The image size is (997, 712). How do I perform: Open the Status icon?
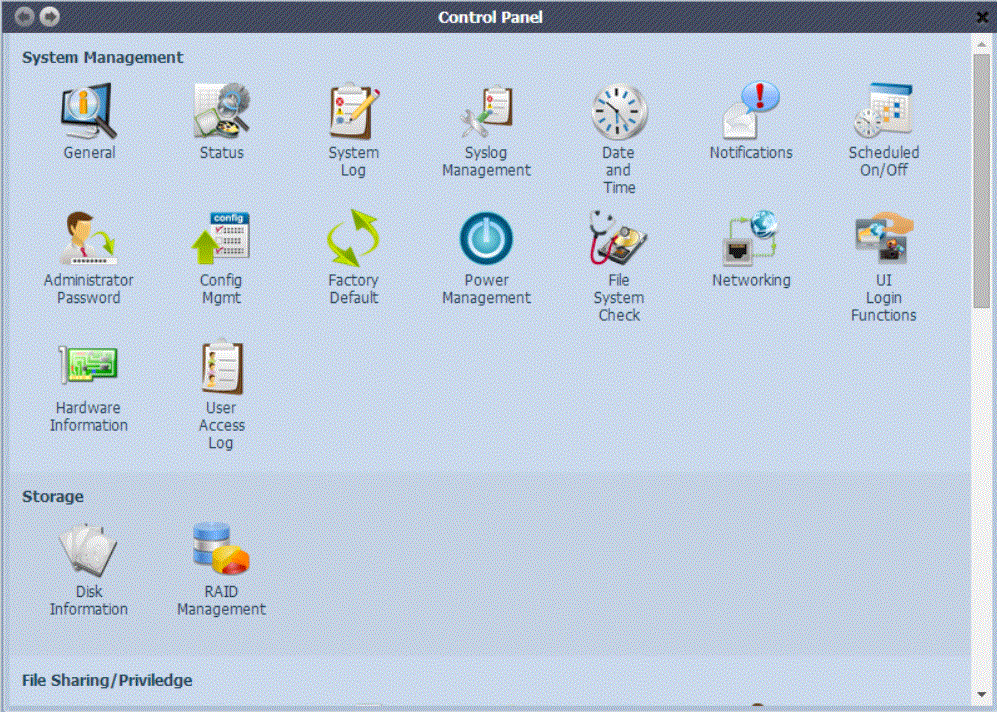(221, 111)
